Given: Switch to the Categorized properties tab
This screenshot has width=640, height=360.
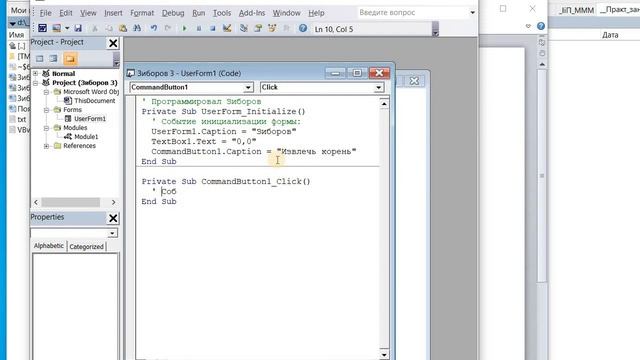Looking at the screenshot, I should click(x=87, y=247).
